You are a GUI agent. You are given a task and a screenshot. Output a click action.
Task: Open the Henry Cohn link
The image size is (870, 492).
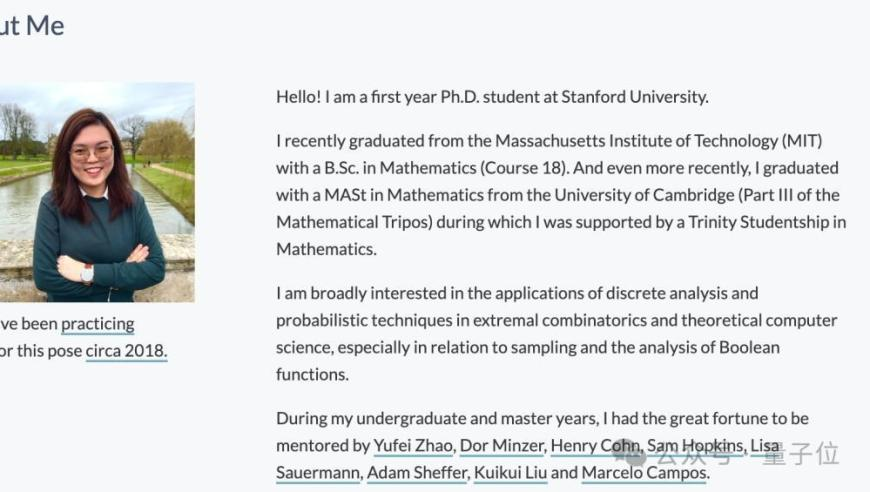pos(595,445)
